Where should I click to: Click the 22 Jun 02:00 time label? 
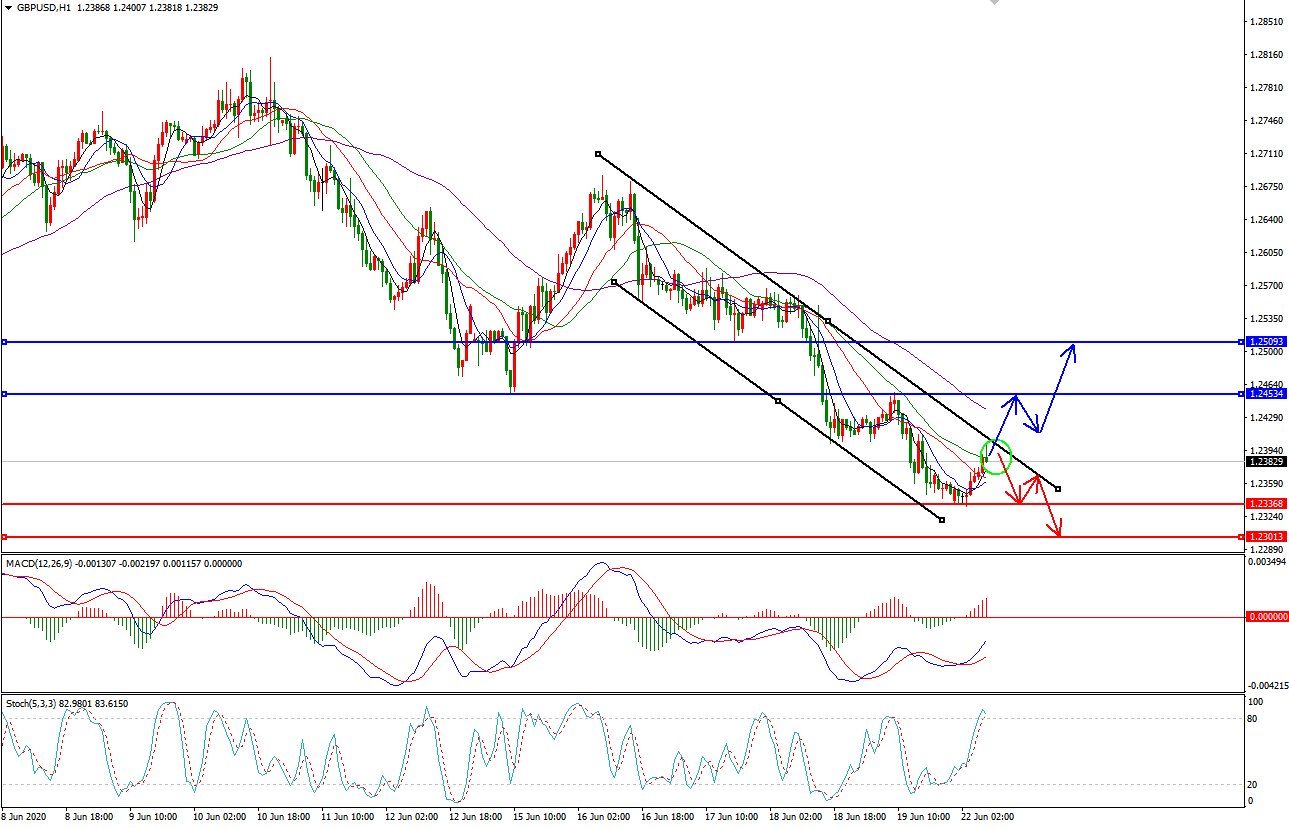987,817
